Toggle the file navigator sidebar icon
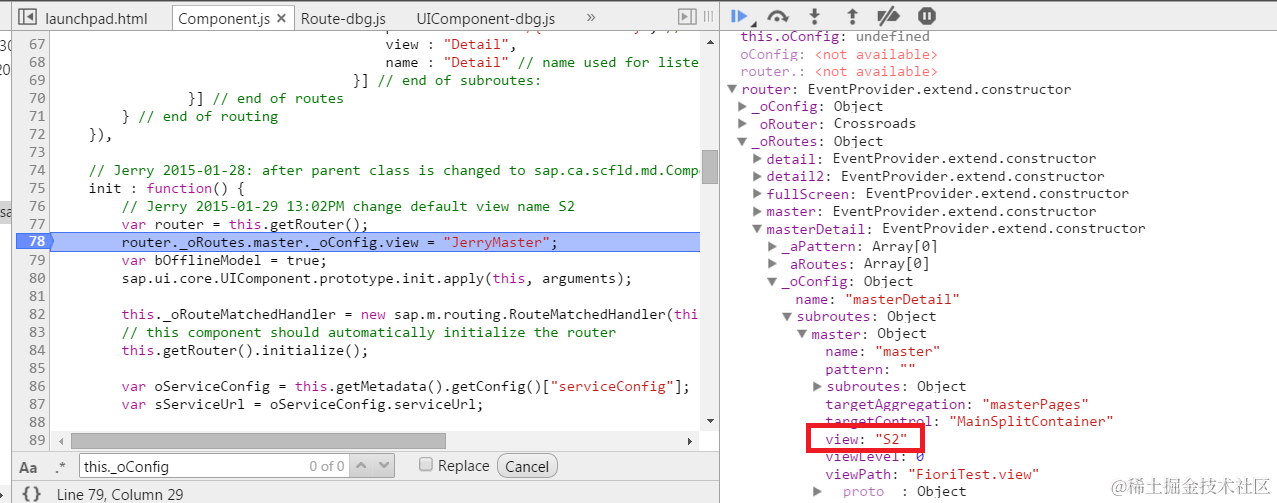1277x503 pixels. [28, 17]
